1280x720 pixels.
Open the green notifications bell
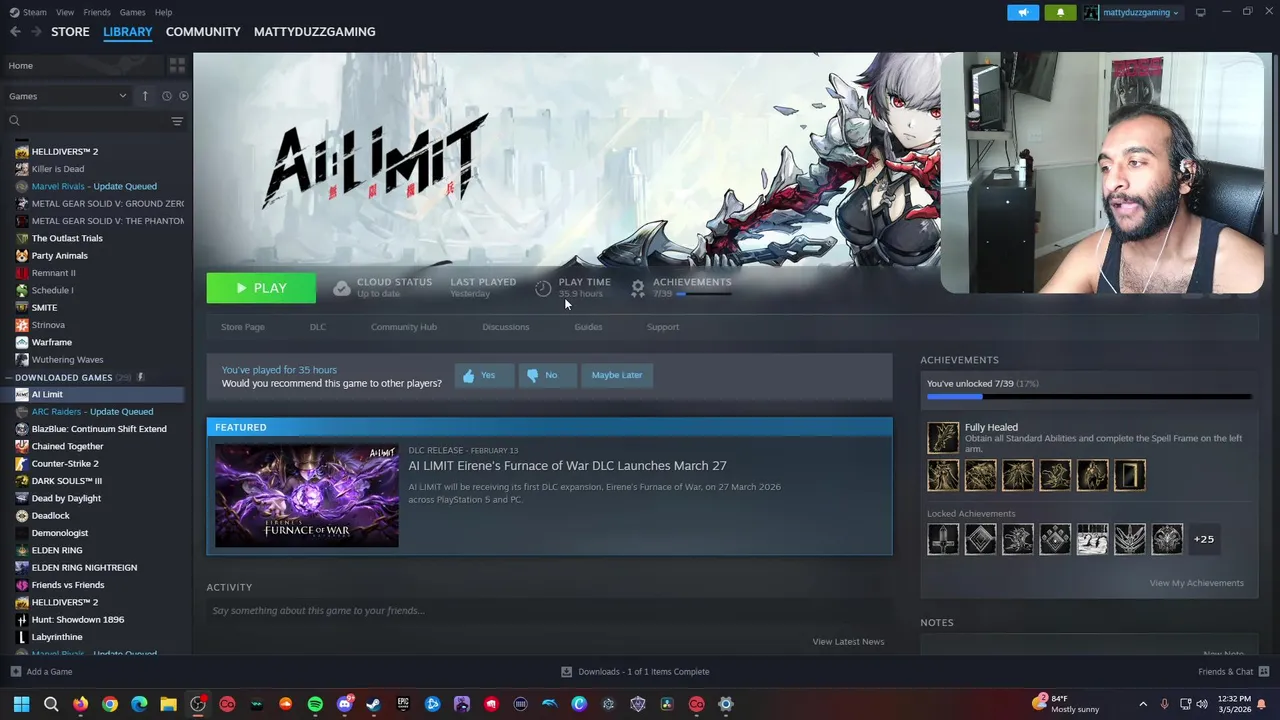tap(1061, 12)
